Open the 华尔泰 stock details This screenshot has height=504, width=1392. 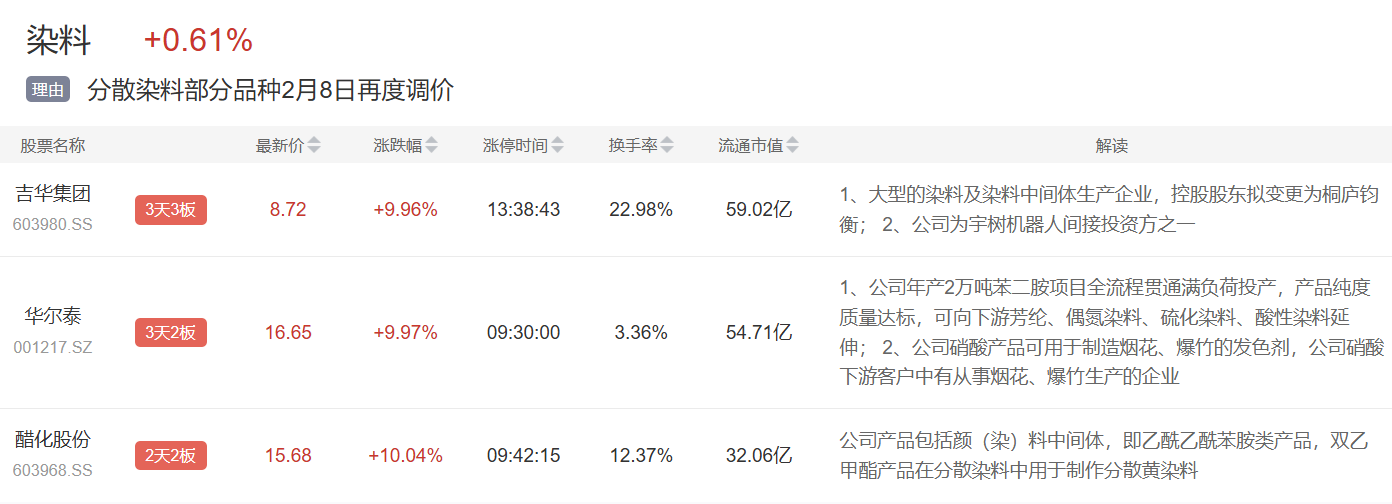53,317
